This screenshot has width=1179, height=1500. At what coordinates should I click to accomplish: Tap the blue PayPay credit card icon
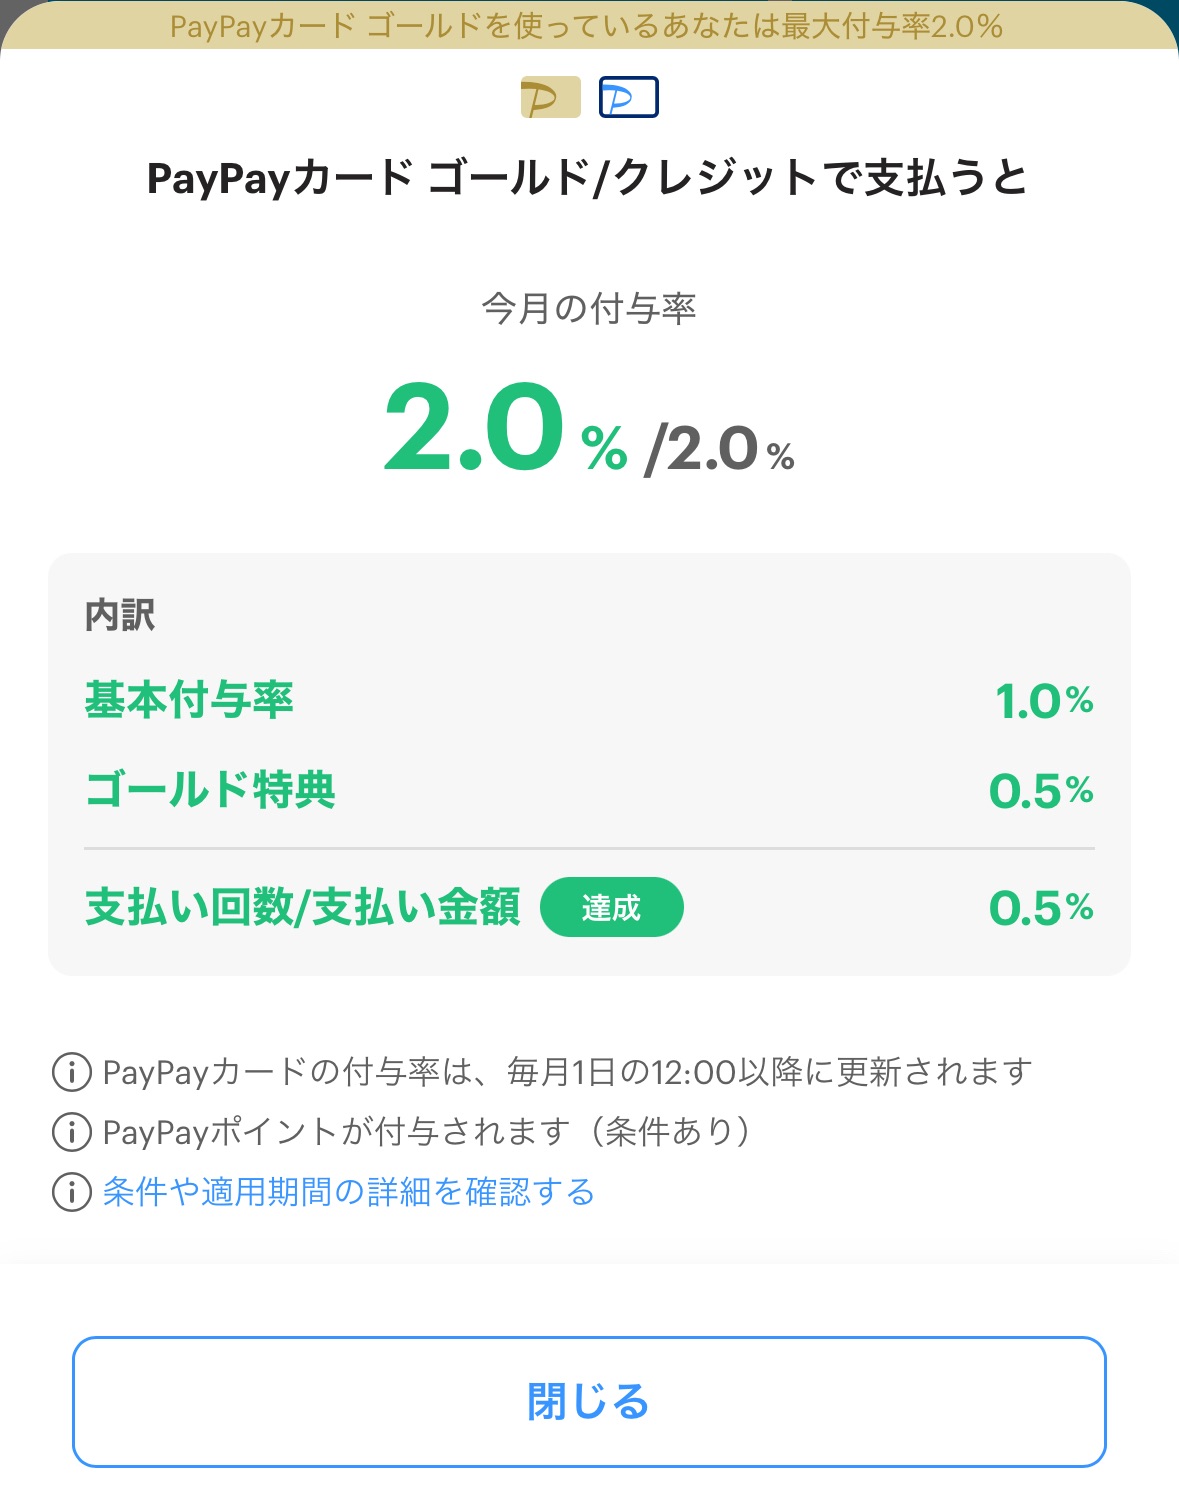click(628, 97)
